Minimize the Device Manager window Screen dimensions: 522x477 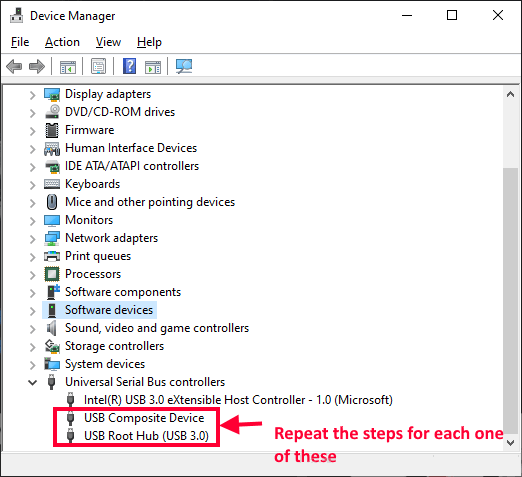pos(407,15)
